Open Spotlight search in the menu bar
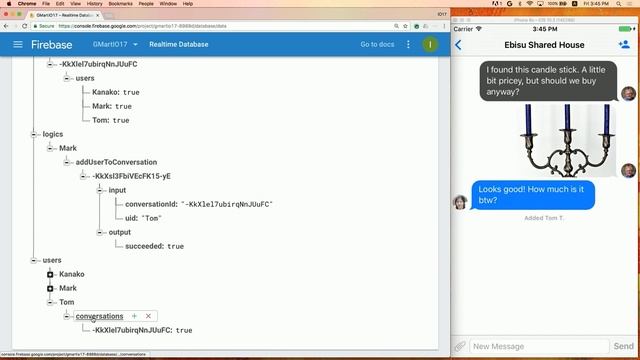640x360 pixels. [619, 4]
